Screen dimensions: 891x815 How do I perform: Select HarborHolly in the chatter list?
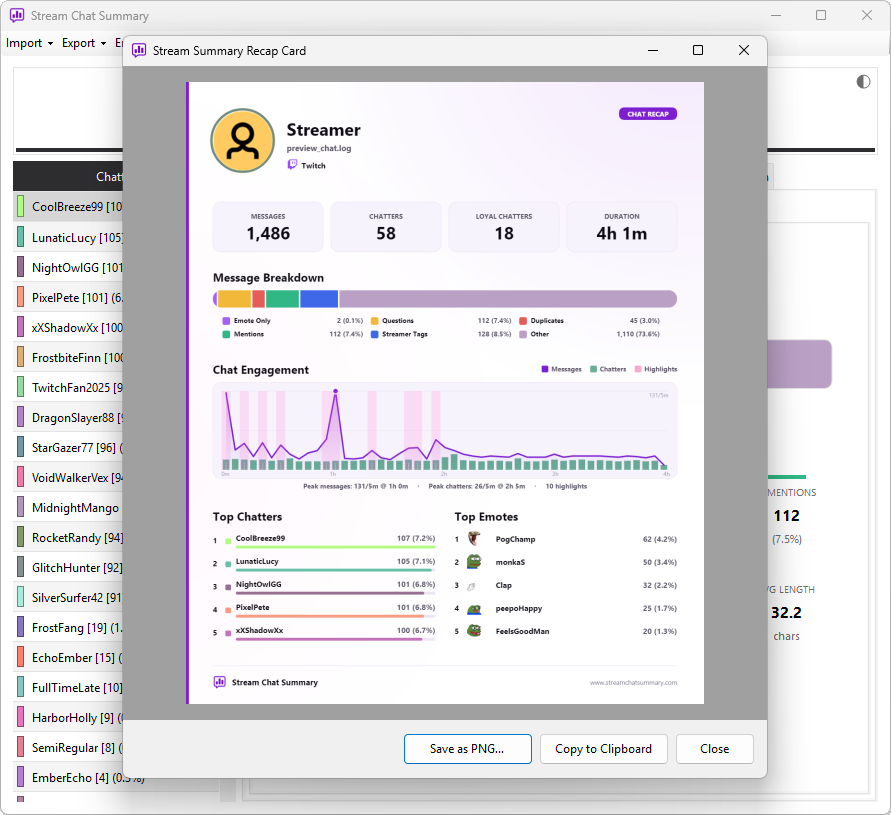click(x=68, y=718)
